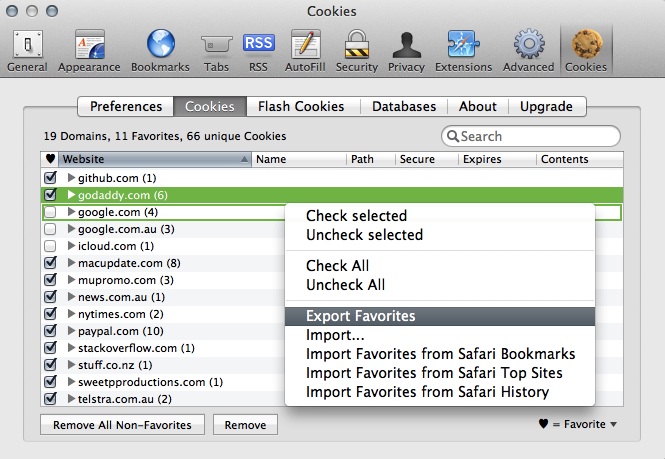Expand the mupromo.com disclosure triangle
This screenshot has height=459, width=665.
coord(71,280)
